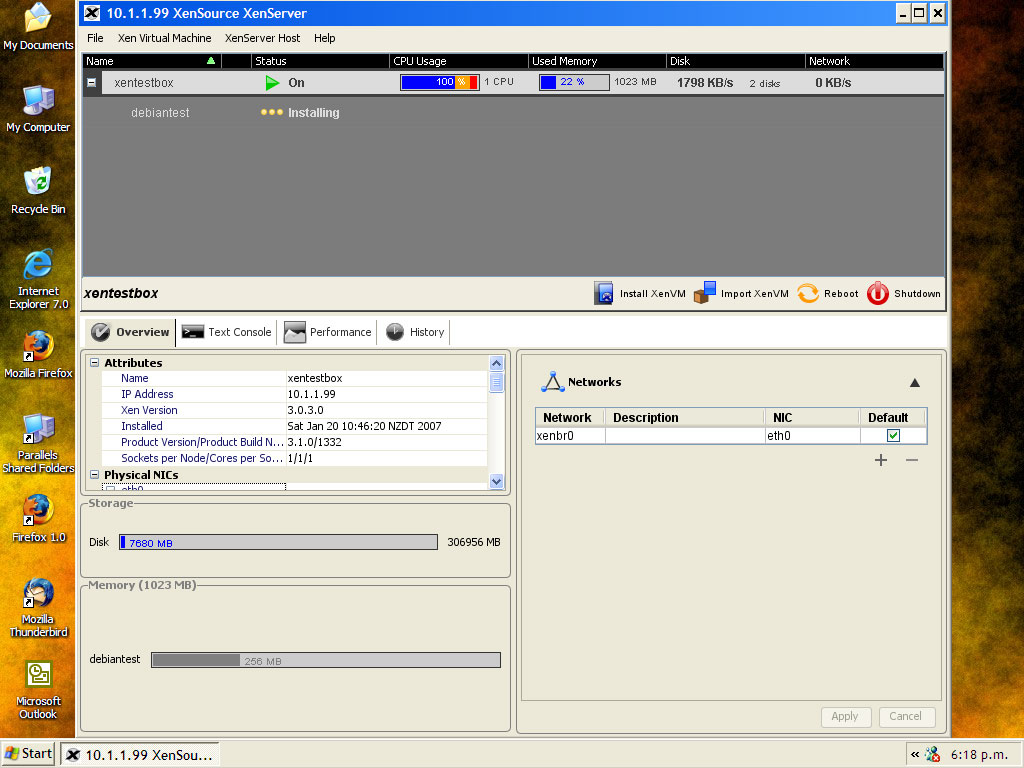Launch Internet Explorer 7.0 from desktop
The width and height of the screenshot is (1024, 768).
[38, 279]
